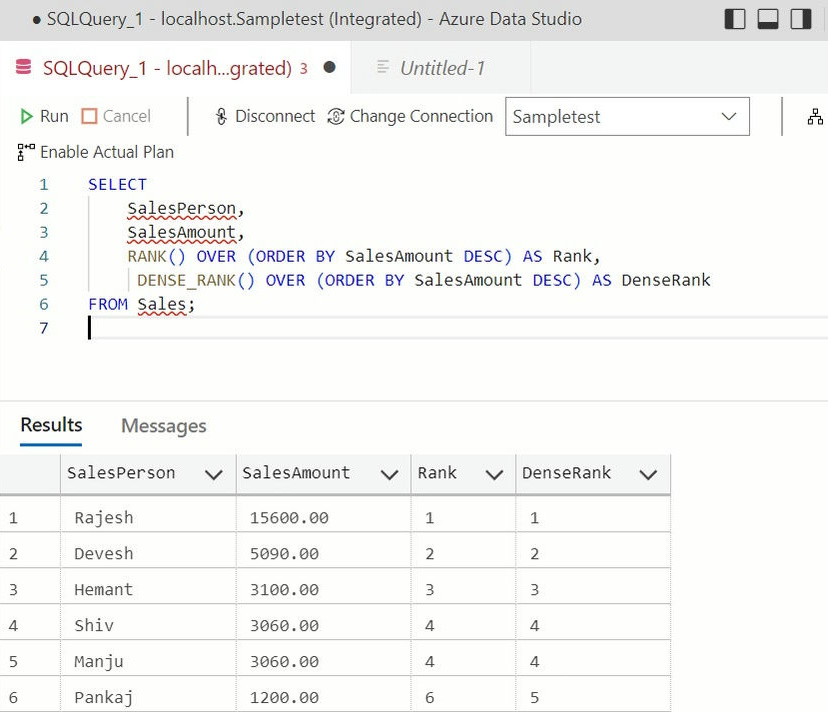This screenshot has height=712, width=828.
Task: Click the Enable Actual Plan diagram icon
Action: 26,152
